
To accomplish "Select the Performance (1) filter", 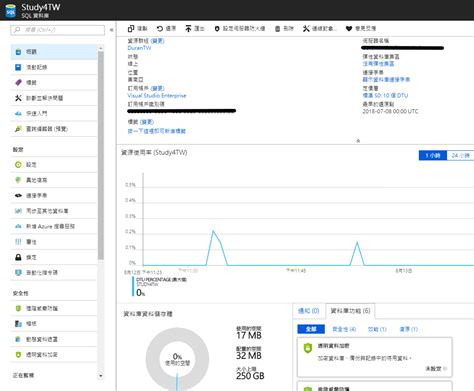I will point(377,329).
